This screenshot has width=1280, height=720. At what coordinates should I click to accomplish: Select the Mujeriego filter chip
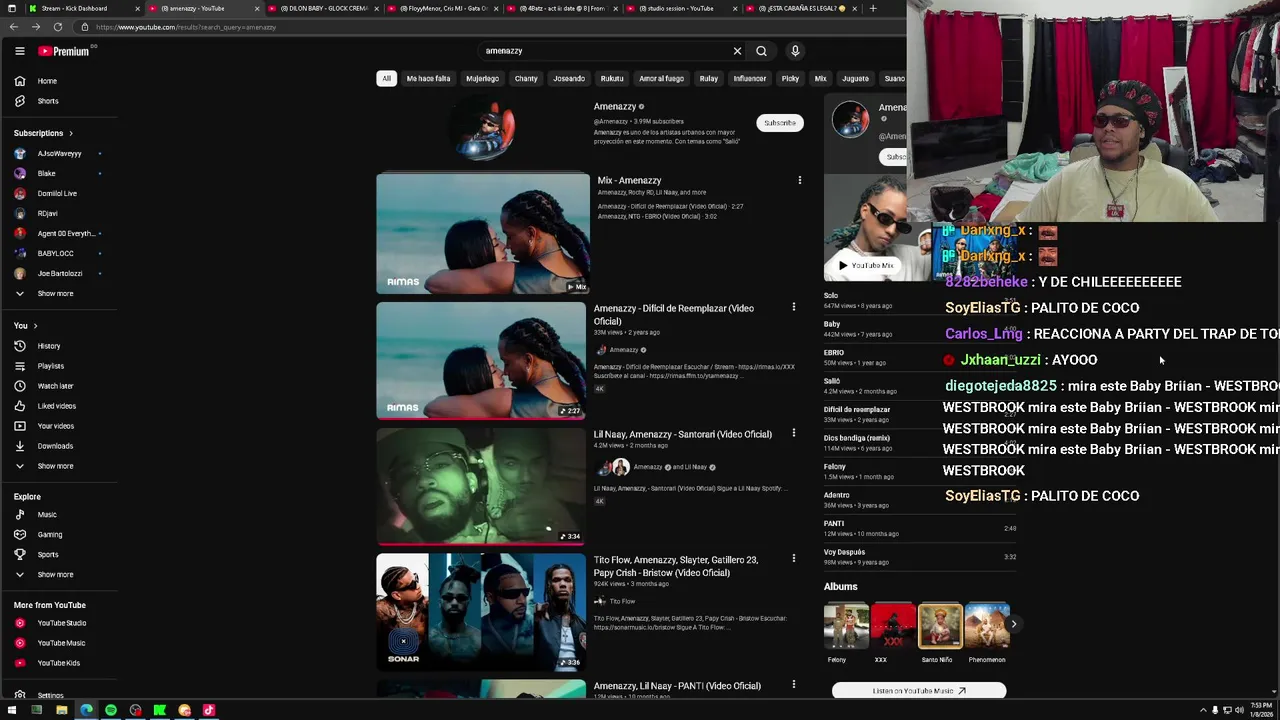pos(482,78)
